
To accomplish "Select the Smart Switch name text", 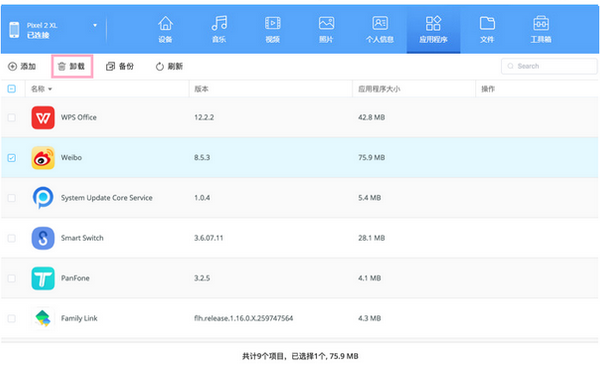I will [82, 238].
